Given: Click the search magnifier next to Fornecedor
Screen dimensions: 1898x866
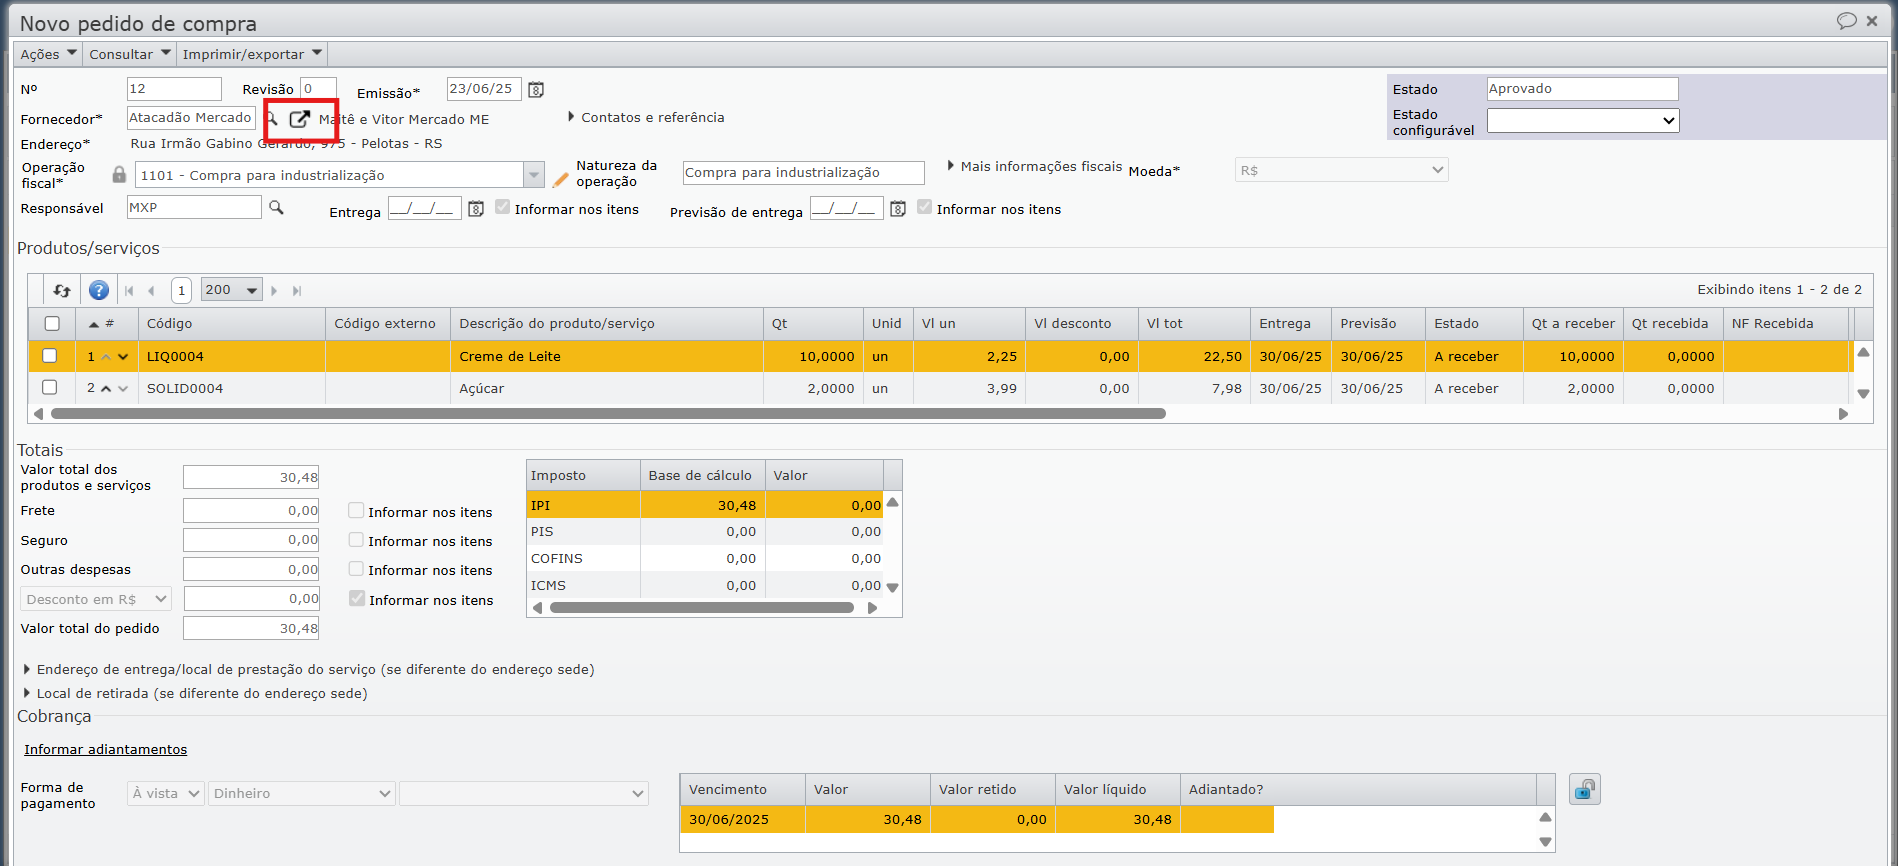Looking at the screenshot, I should (x=271, y=119).
